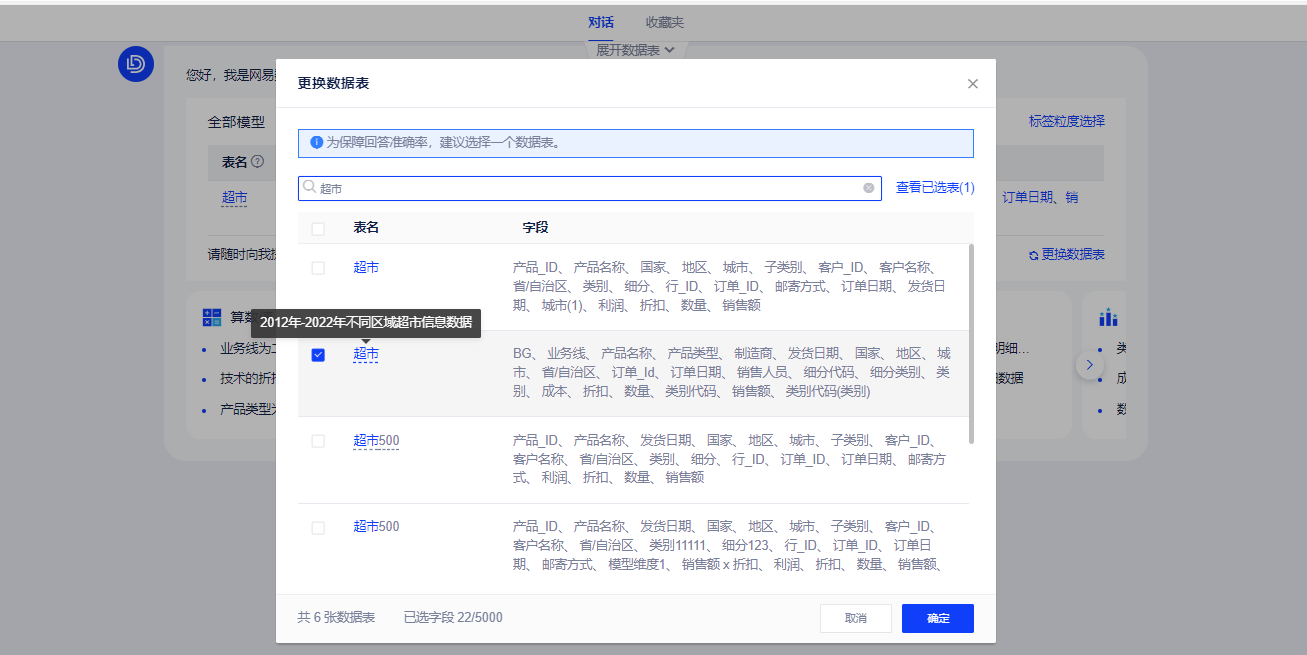This screenshot has width=1307, height=655.
Task: Click the 确定 button
Action: tap(937, 618)
